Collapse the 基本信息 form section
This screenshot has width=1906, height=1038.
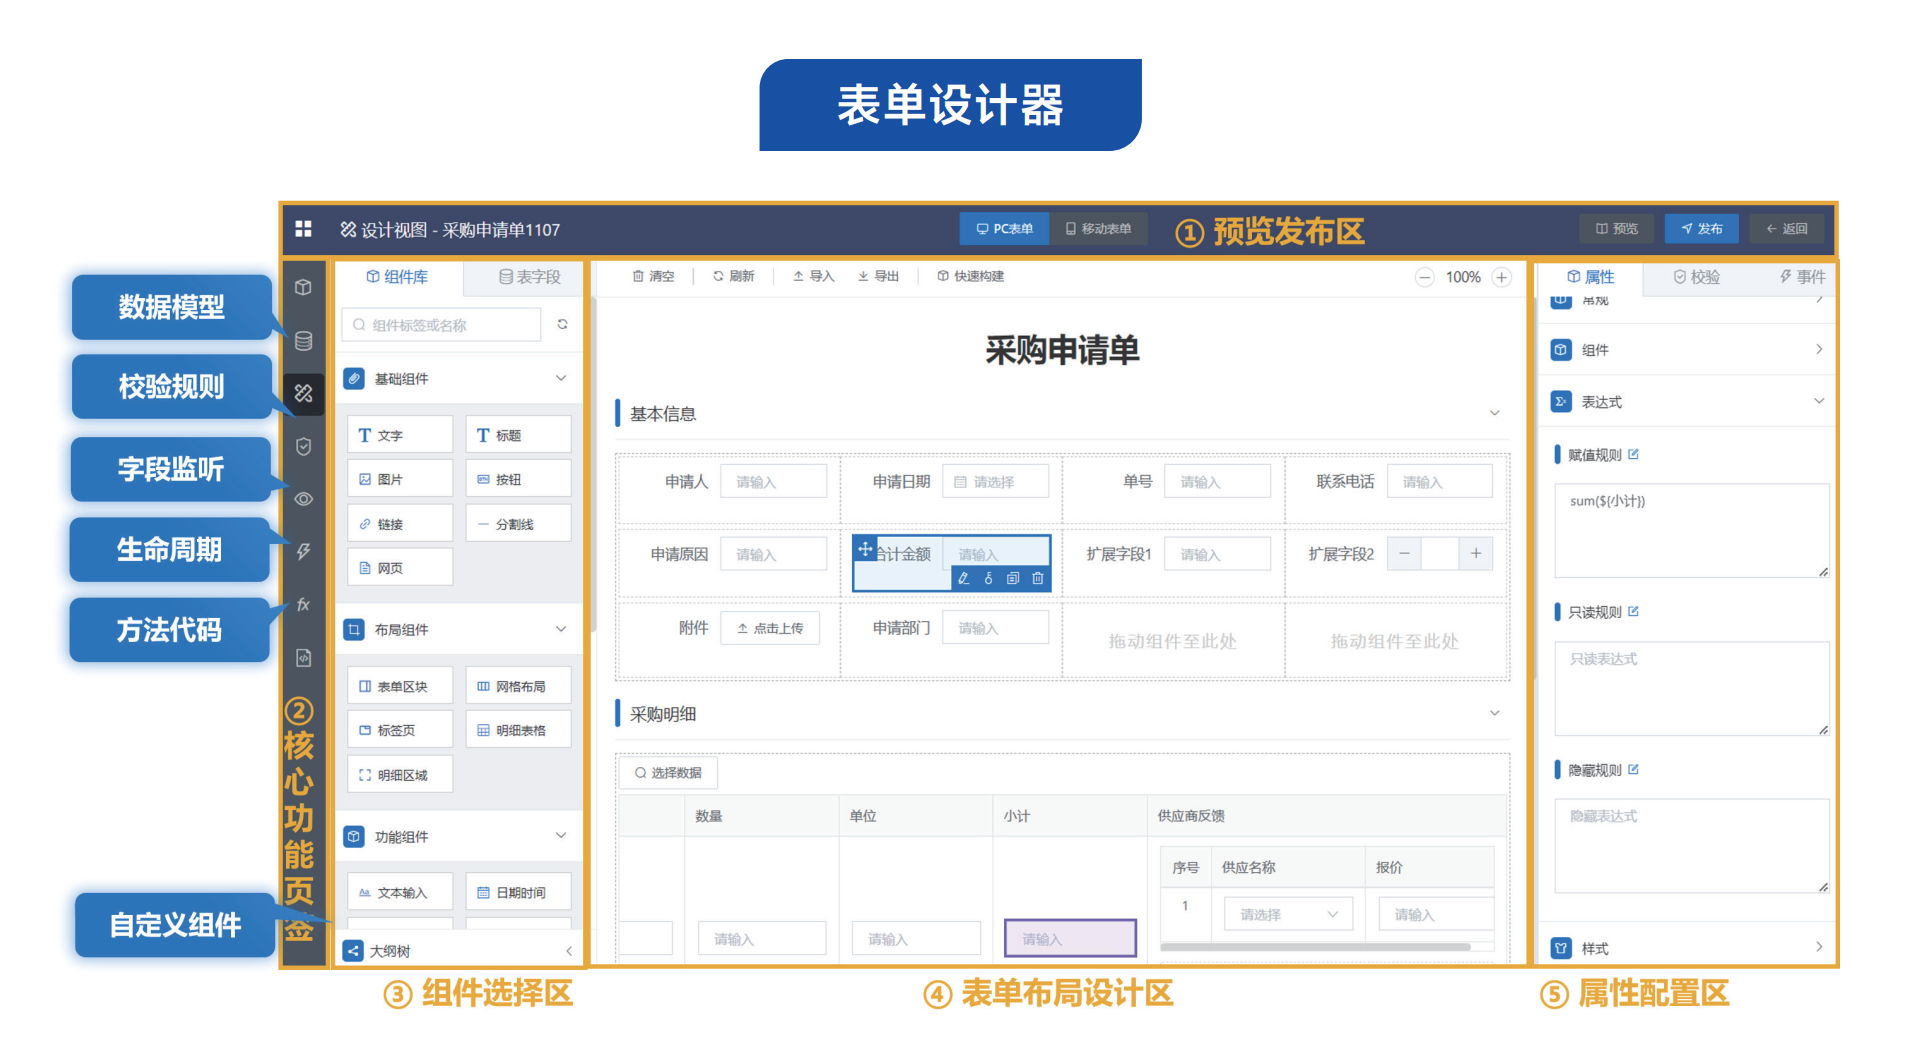point(1494,414)
